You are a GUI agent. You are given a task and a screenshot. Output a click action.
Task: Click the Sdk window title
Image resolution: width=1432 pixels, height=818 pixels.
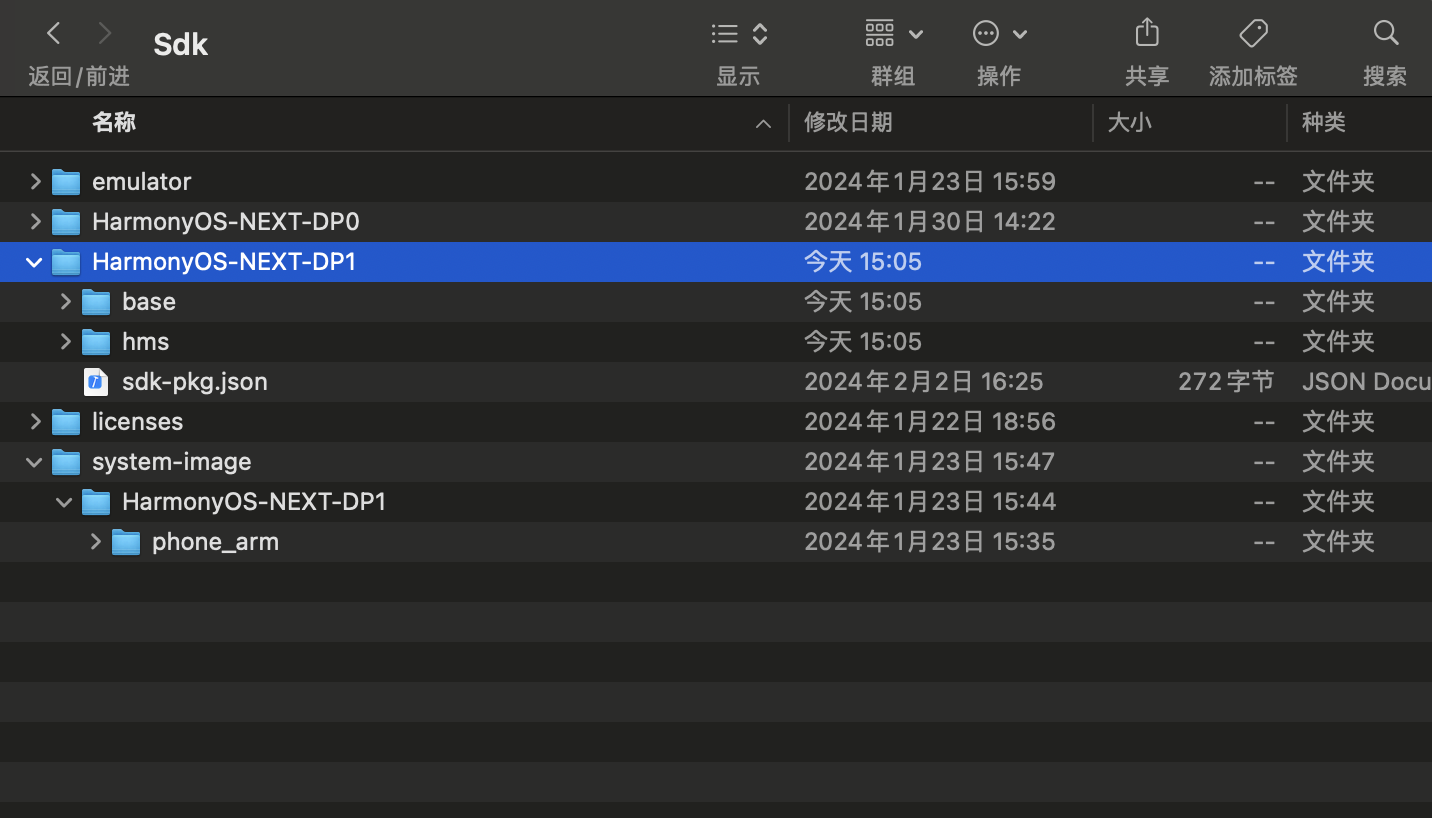tap(181, 44)
